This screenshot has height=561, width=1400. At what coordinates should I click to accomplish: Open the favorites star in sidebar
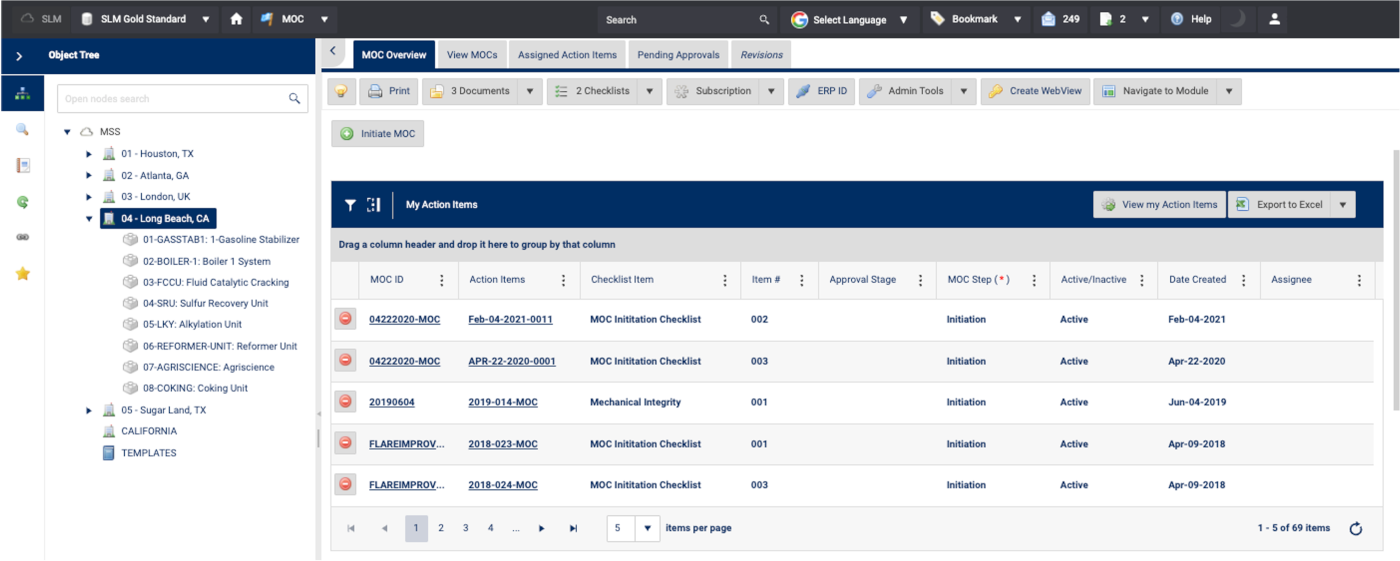[23, 273]
